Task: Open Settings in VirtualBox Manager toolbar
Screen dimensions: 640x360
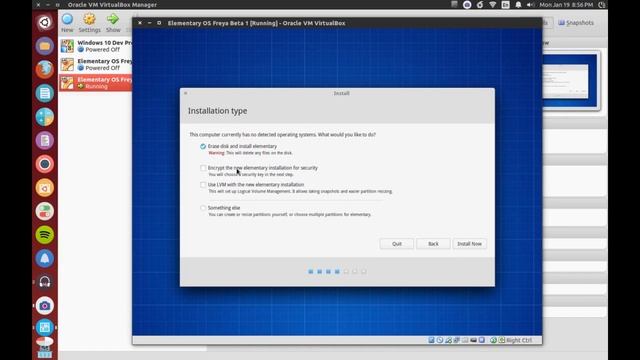Action: coord(89,23)
